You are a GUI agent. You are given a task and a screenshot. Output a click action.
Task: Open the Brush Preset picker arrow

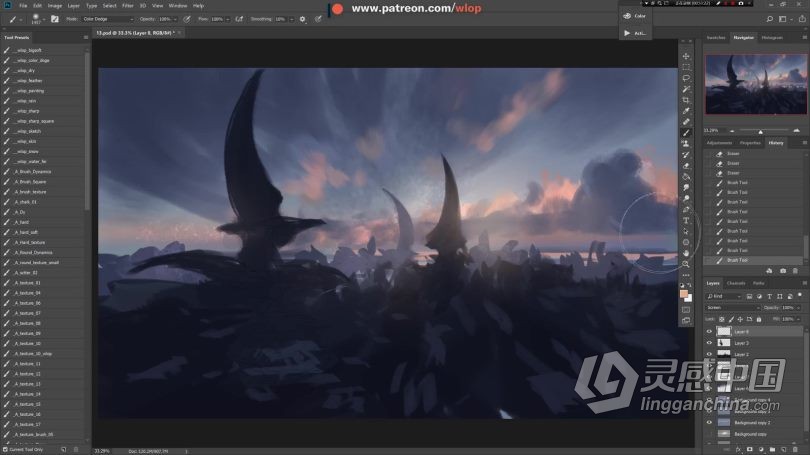tap(43, 20)
